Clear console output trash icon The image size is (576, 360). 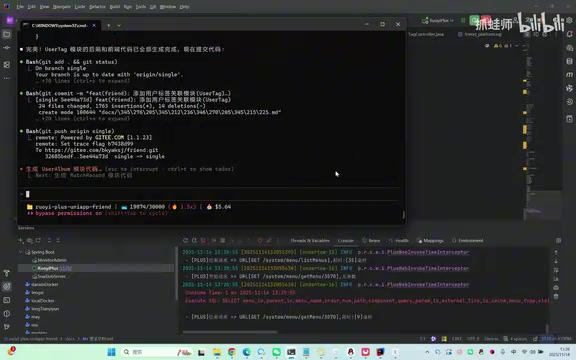556,296
